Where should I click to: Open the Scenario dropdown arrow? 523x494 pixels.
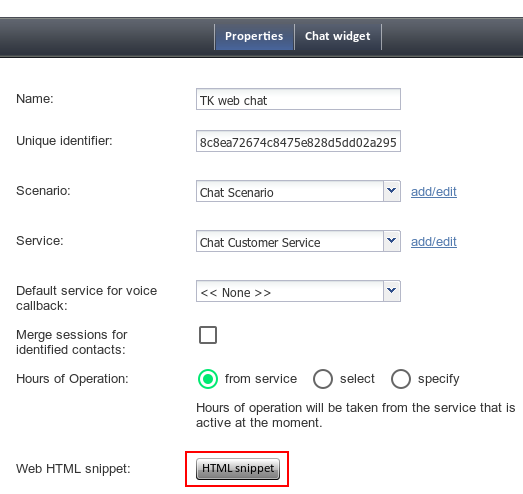[392, 191]
